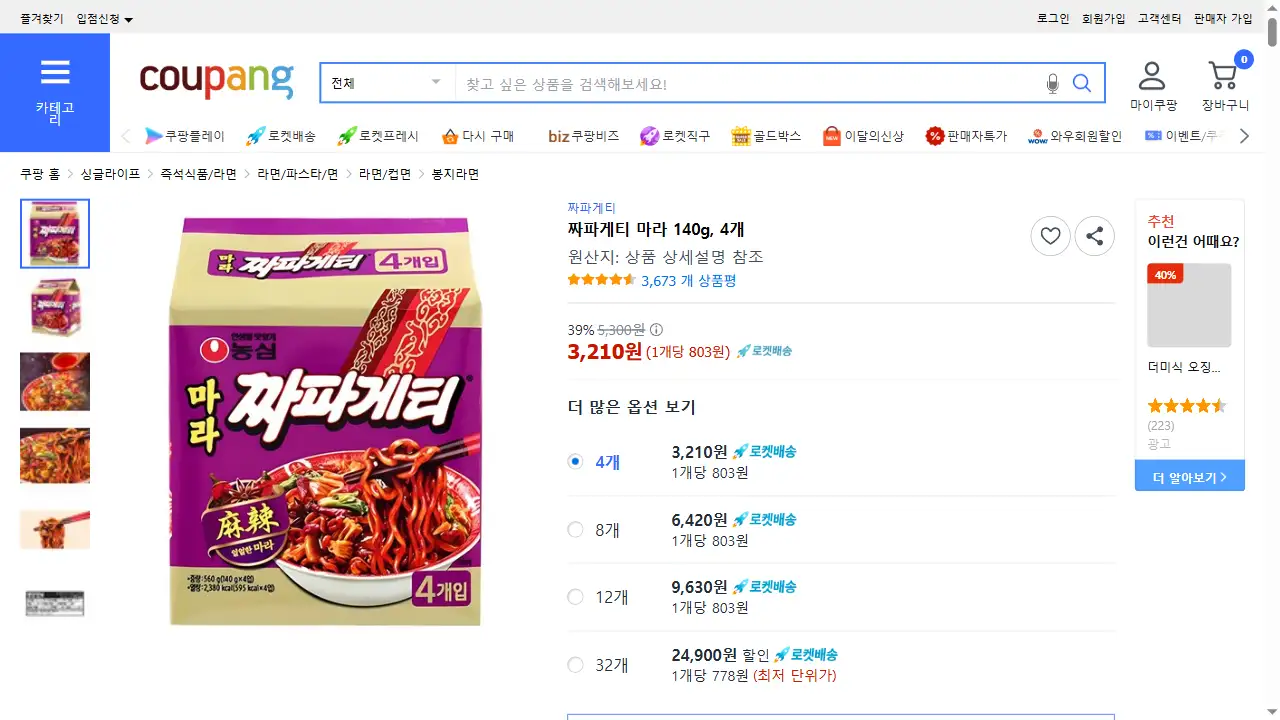Open 이달의신상 shortcut

coord(863,136)
